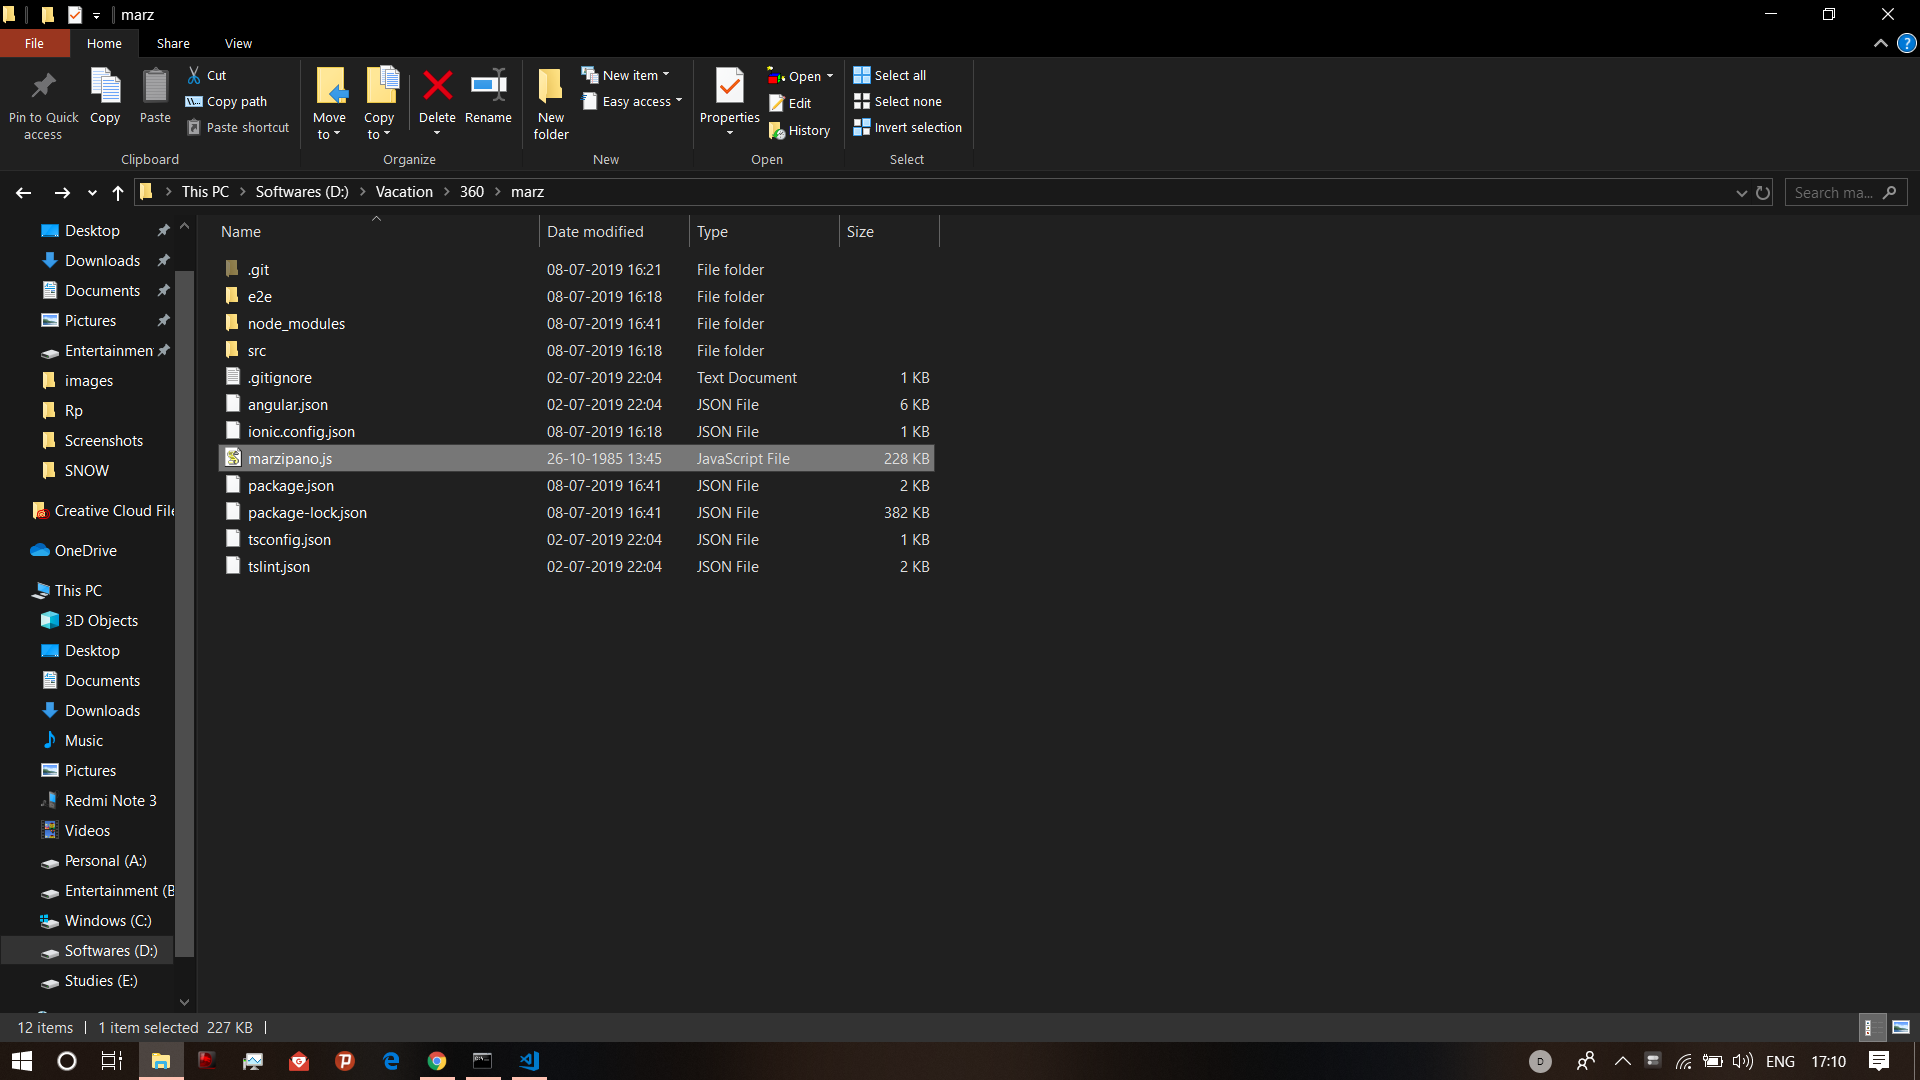Click the Paste icon
The image size is (1920, 1080).
(x=155, y=97)
